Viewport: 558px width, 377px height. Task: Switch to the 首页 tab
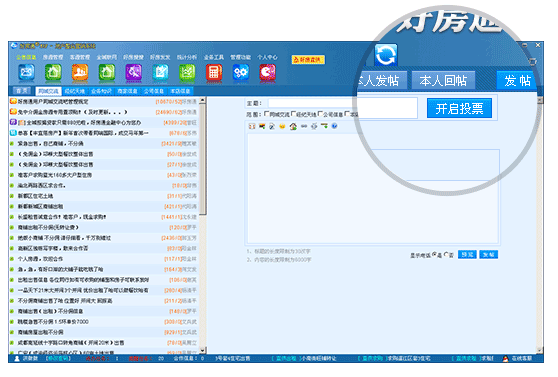pyautogui.click(x=22, y=91)
